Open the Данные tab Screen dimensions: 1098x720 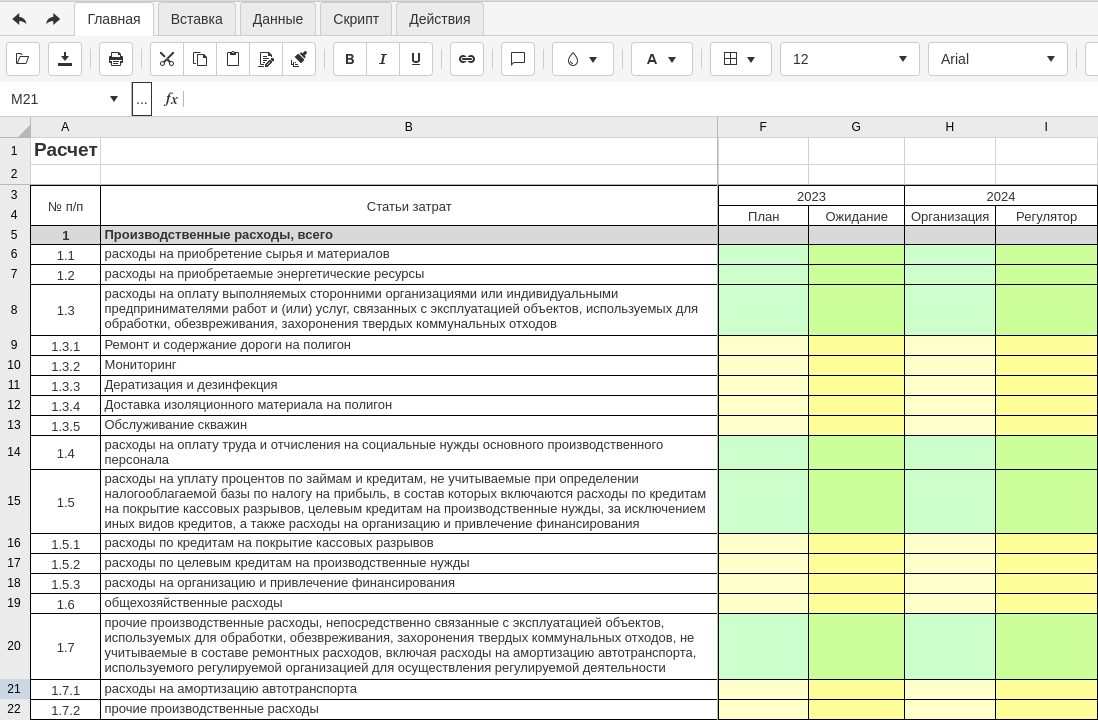click(278, 19)
